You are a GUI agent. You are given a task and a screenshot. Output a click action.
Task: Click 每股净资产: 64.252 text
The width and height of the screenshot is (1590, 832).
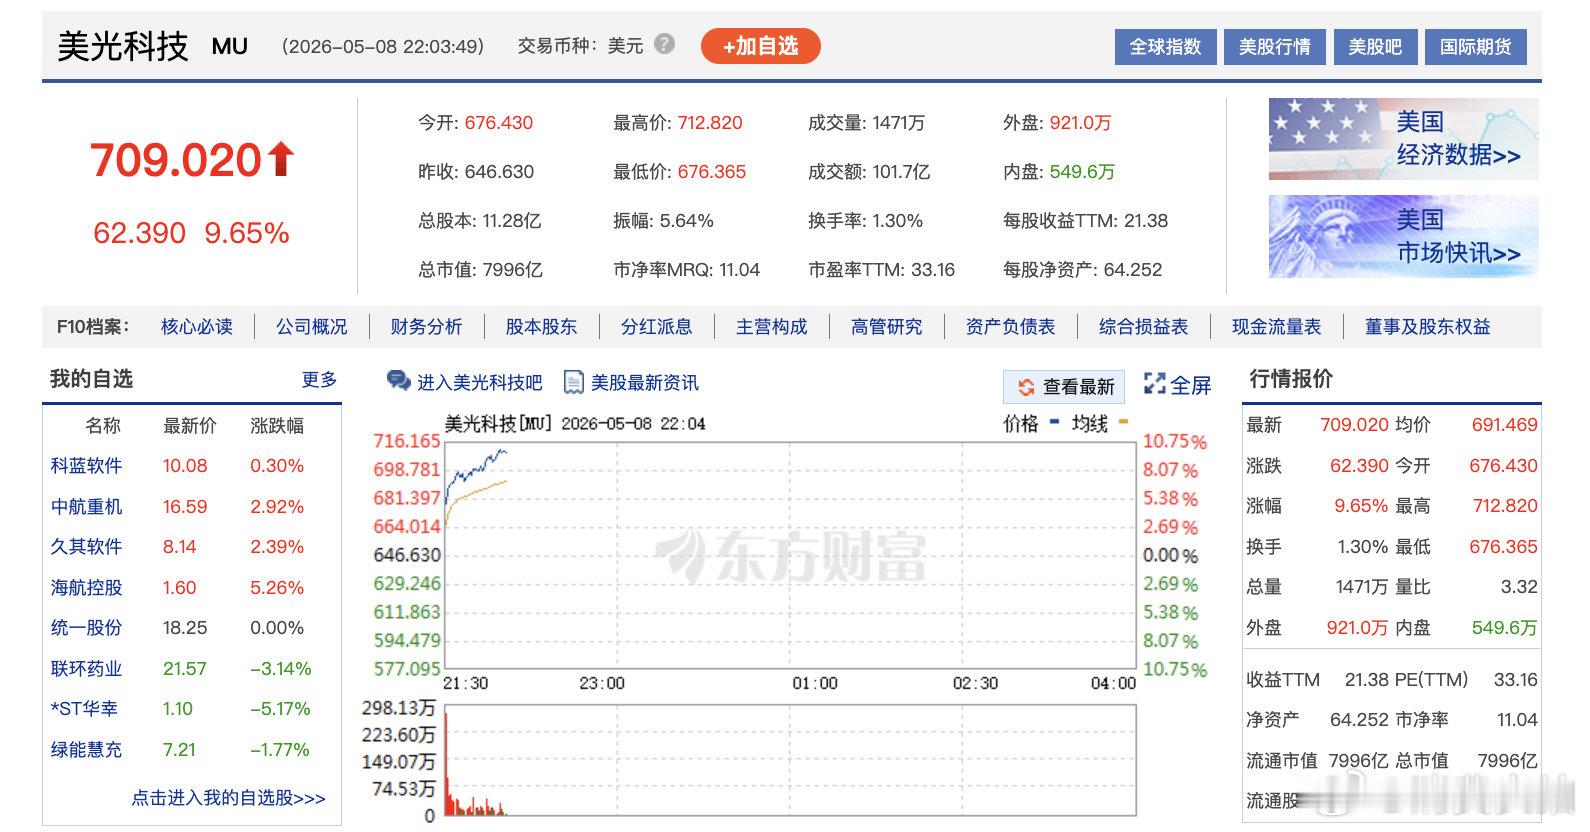[x=1082, y=270]
